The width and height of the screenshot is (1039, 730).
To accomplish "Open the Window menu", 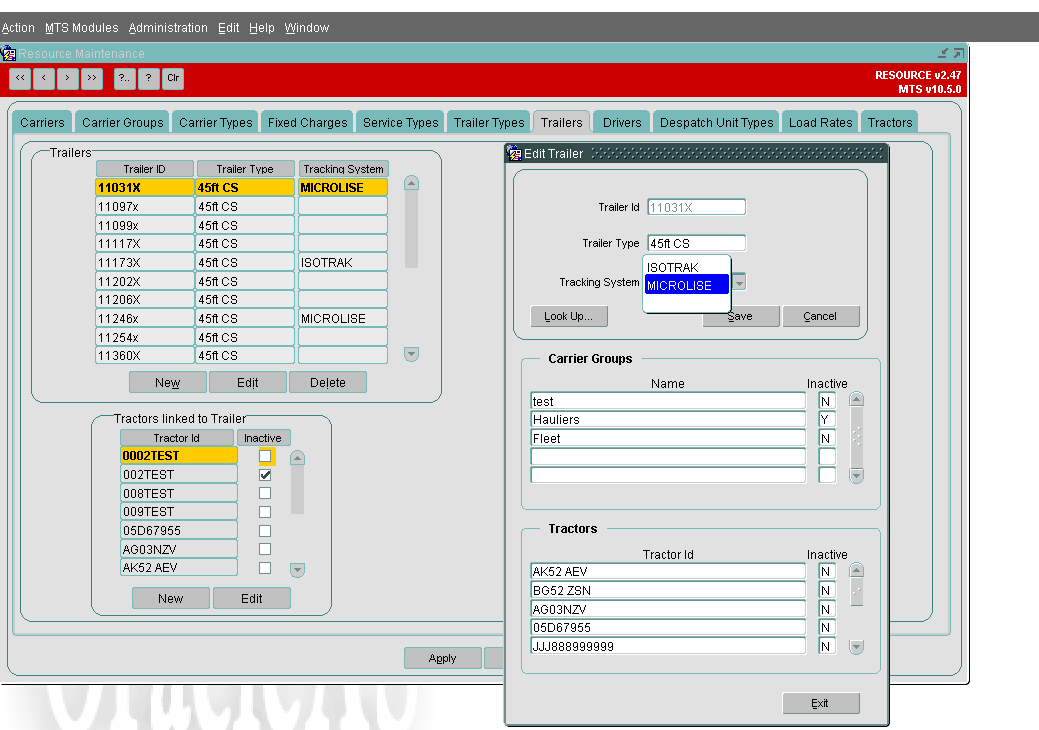I will coord(307,28).
